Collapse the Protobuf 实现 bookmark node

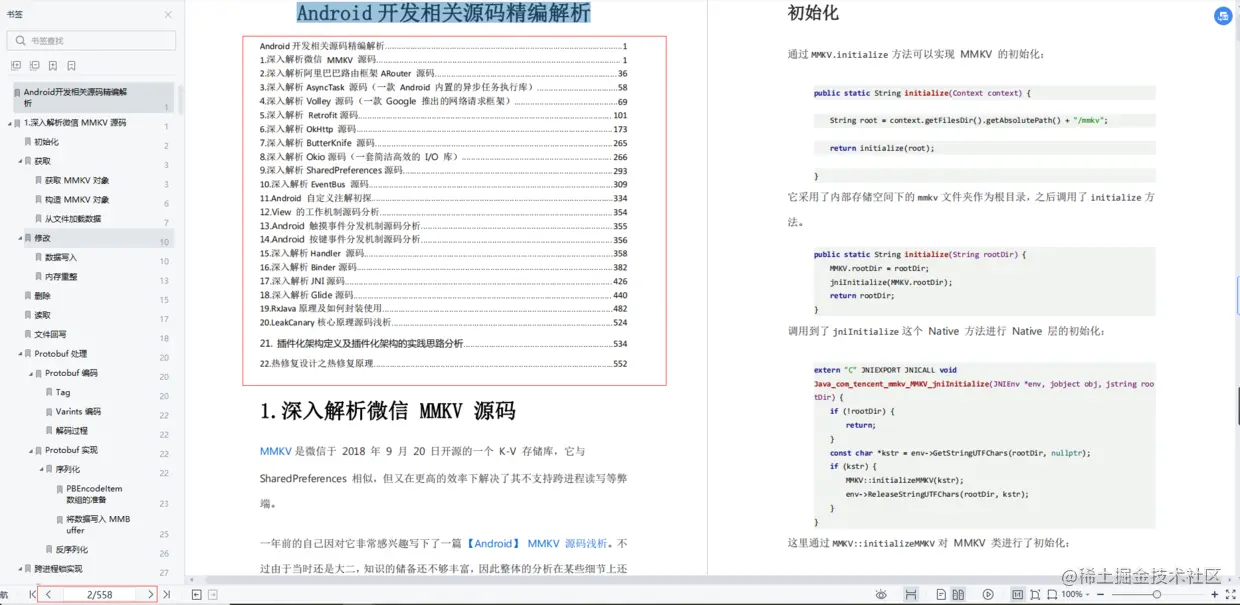click(31, 450)
